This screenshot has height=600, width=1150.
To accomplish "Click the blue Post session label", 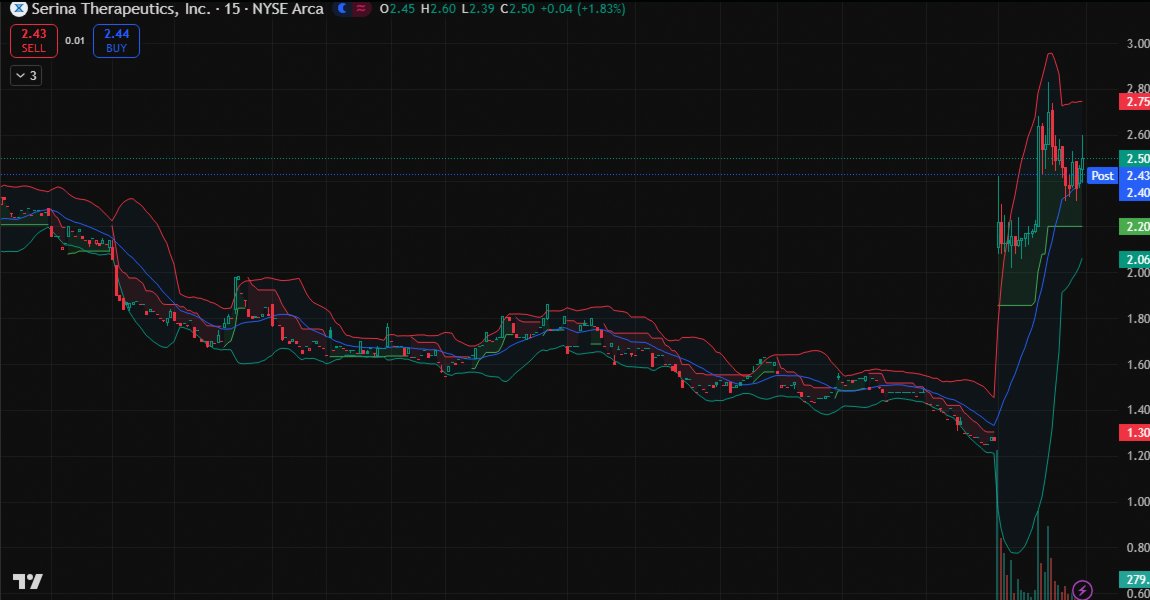I will tap(1102, 175).
